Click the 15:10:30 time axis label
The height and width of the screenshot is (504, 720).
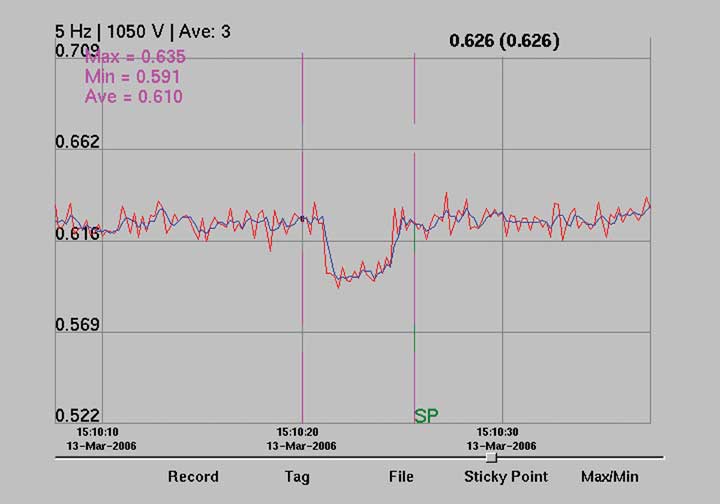(502, 431)
